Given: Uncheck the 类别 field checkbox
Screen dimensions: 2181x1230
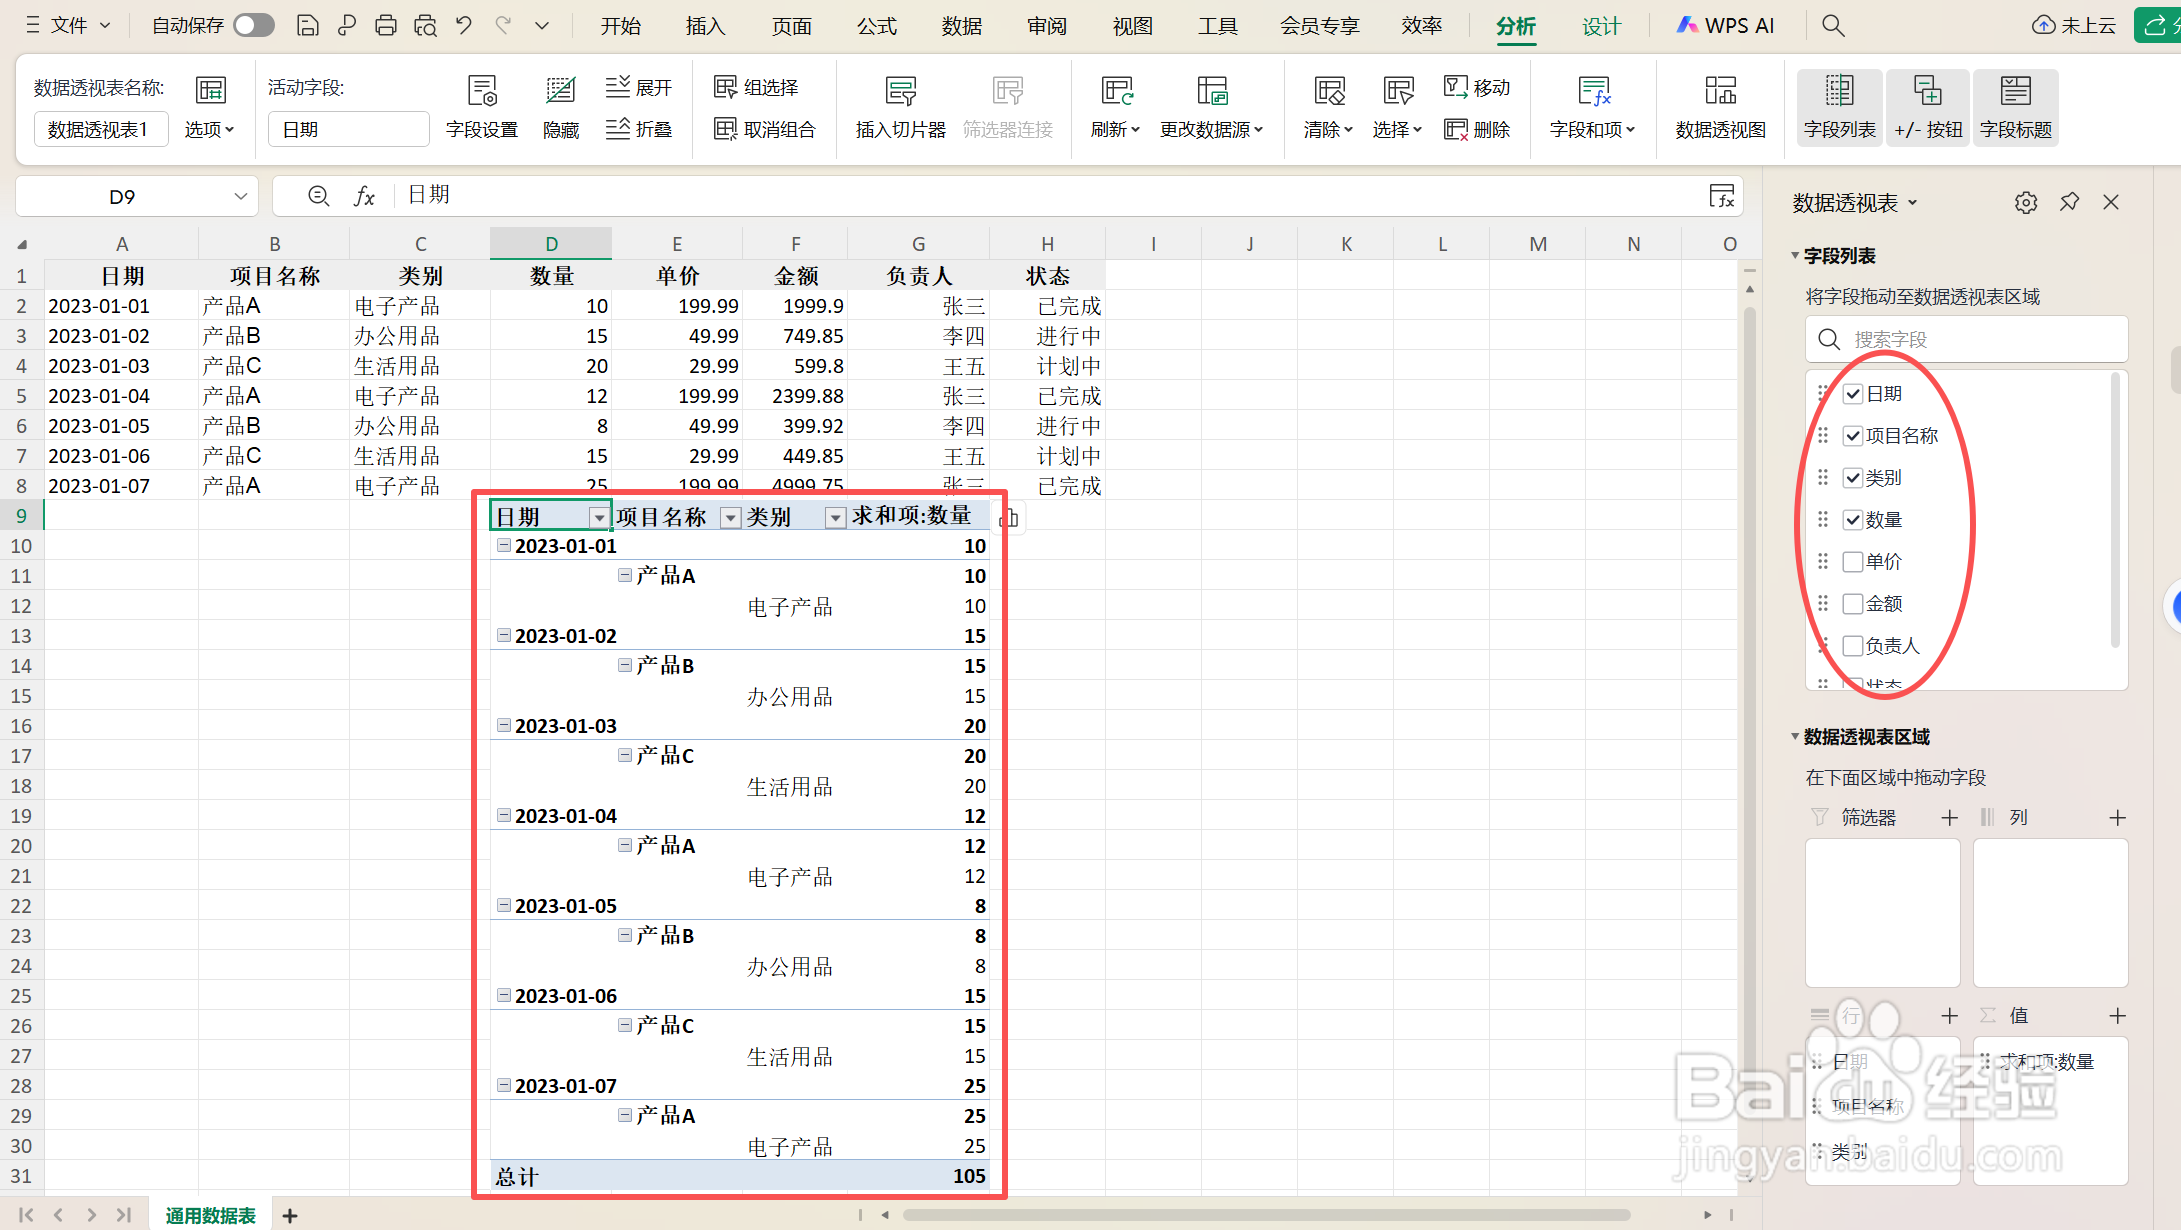Looking at the screenshot, I should point(1853,478).
